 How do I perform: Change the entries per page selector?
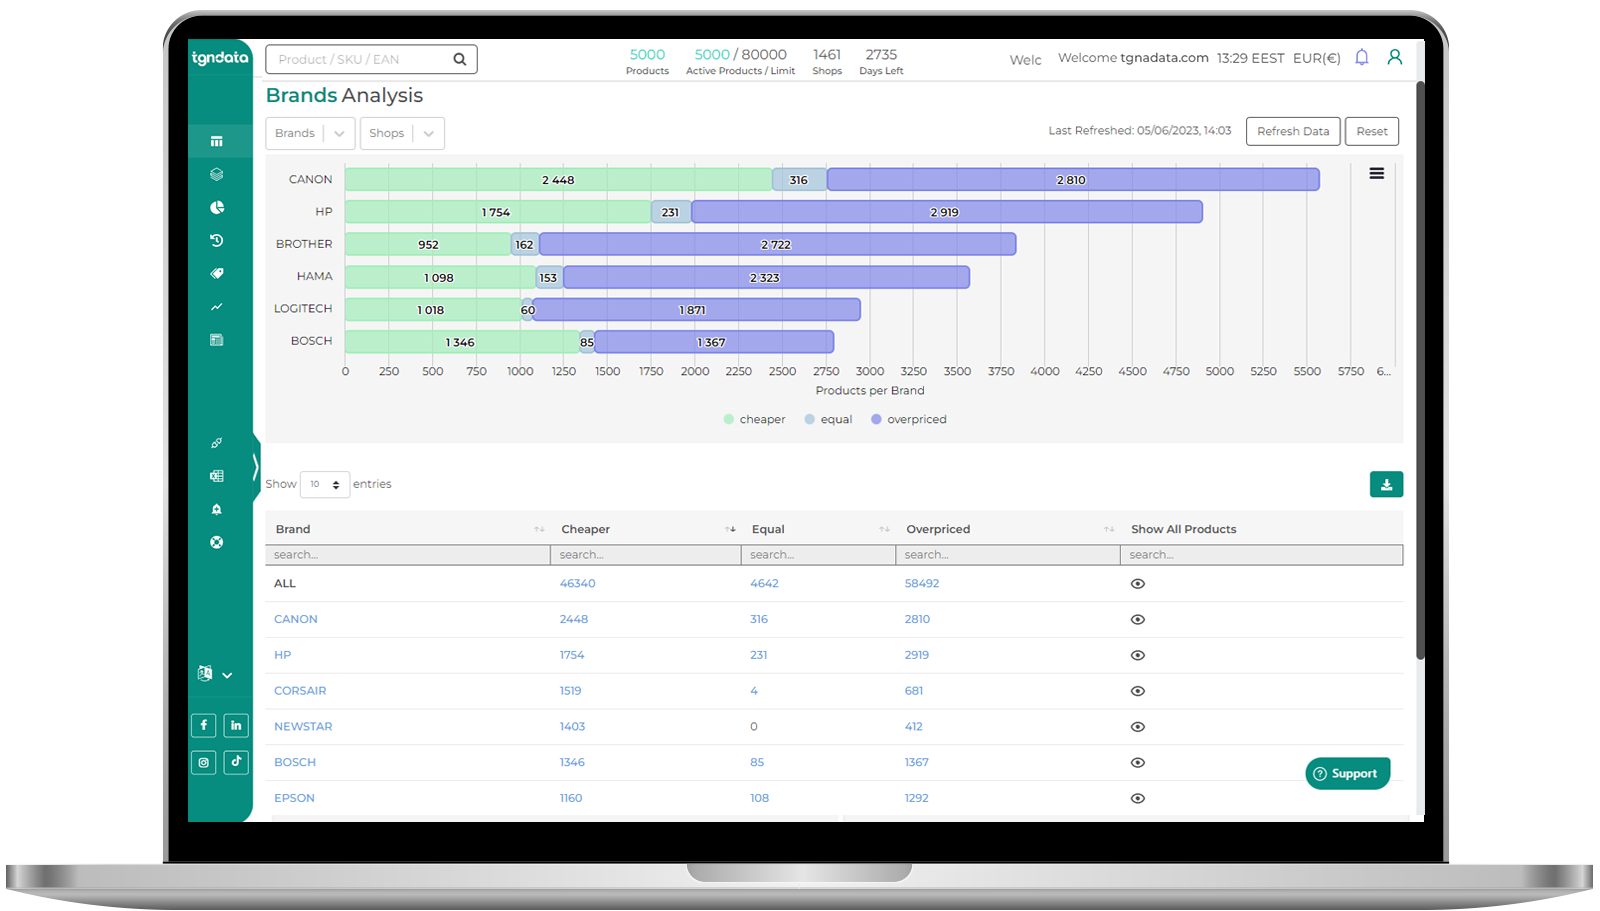(x=325, y=484)
